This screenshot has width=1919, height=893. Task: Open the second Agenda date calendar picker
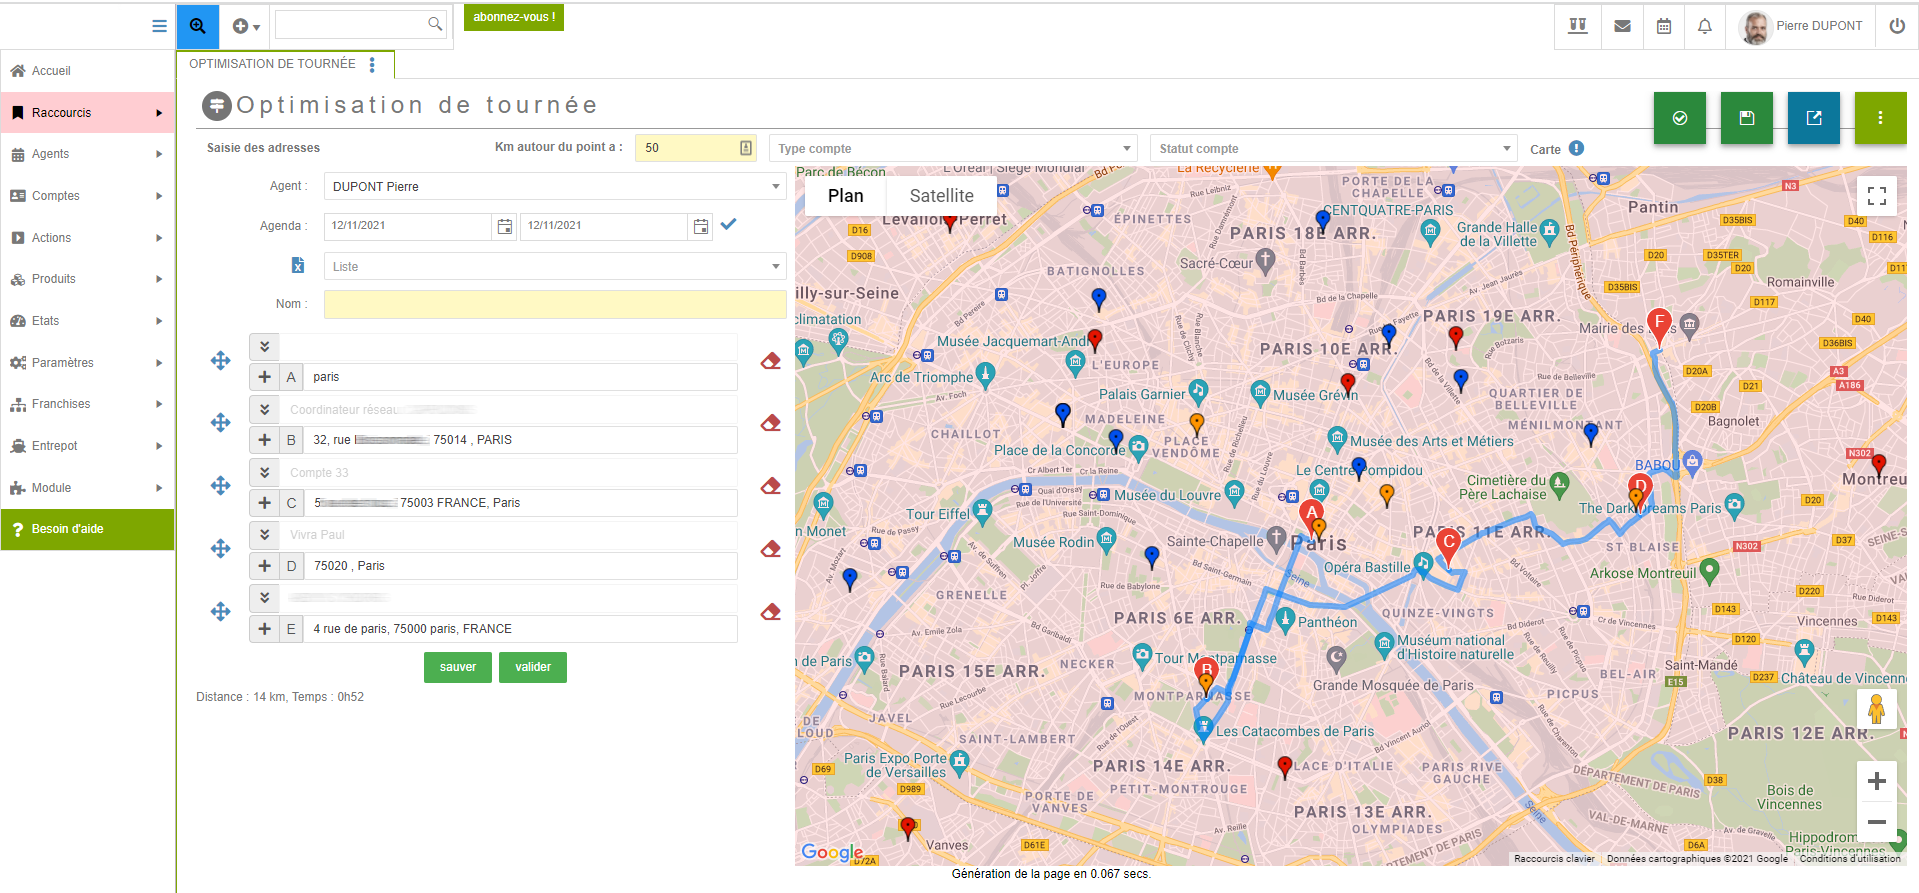click(701, 227)
